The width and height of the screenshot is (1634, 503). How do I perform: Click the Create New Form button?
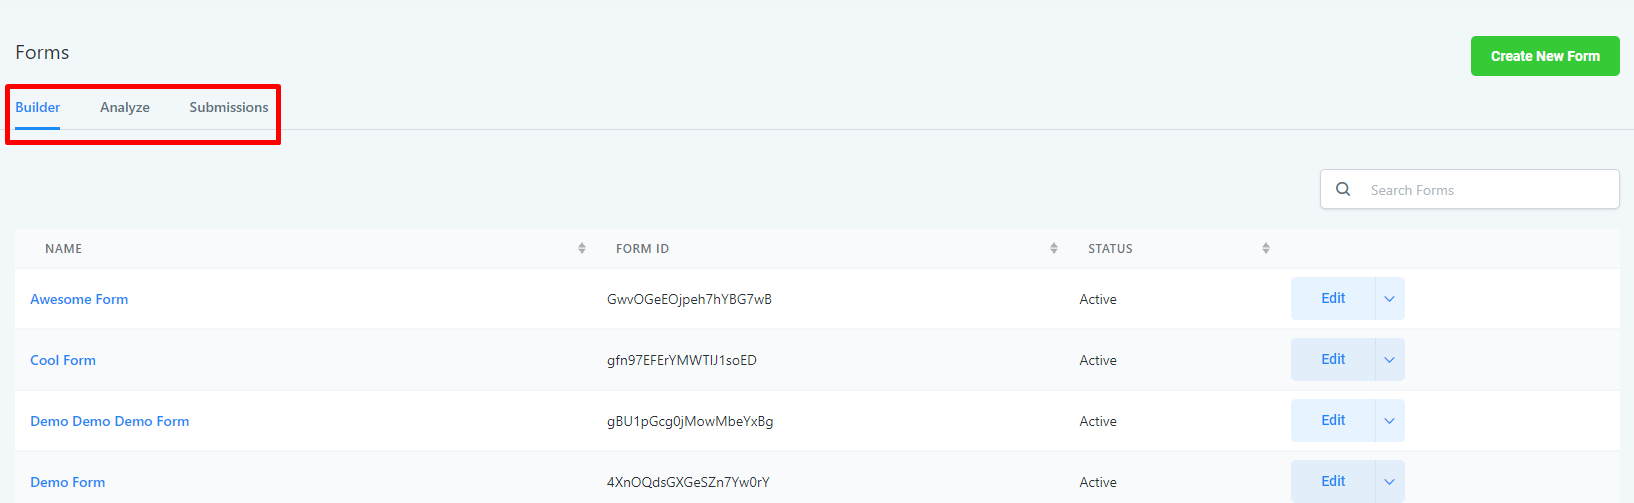click(x=1545, y=56)
